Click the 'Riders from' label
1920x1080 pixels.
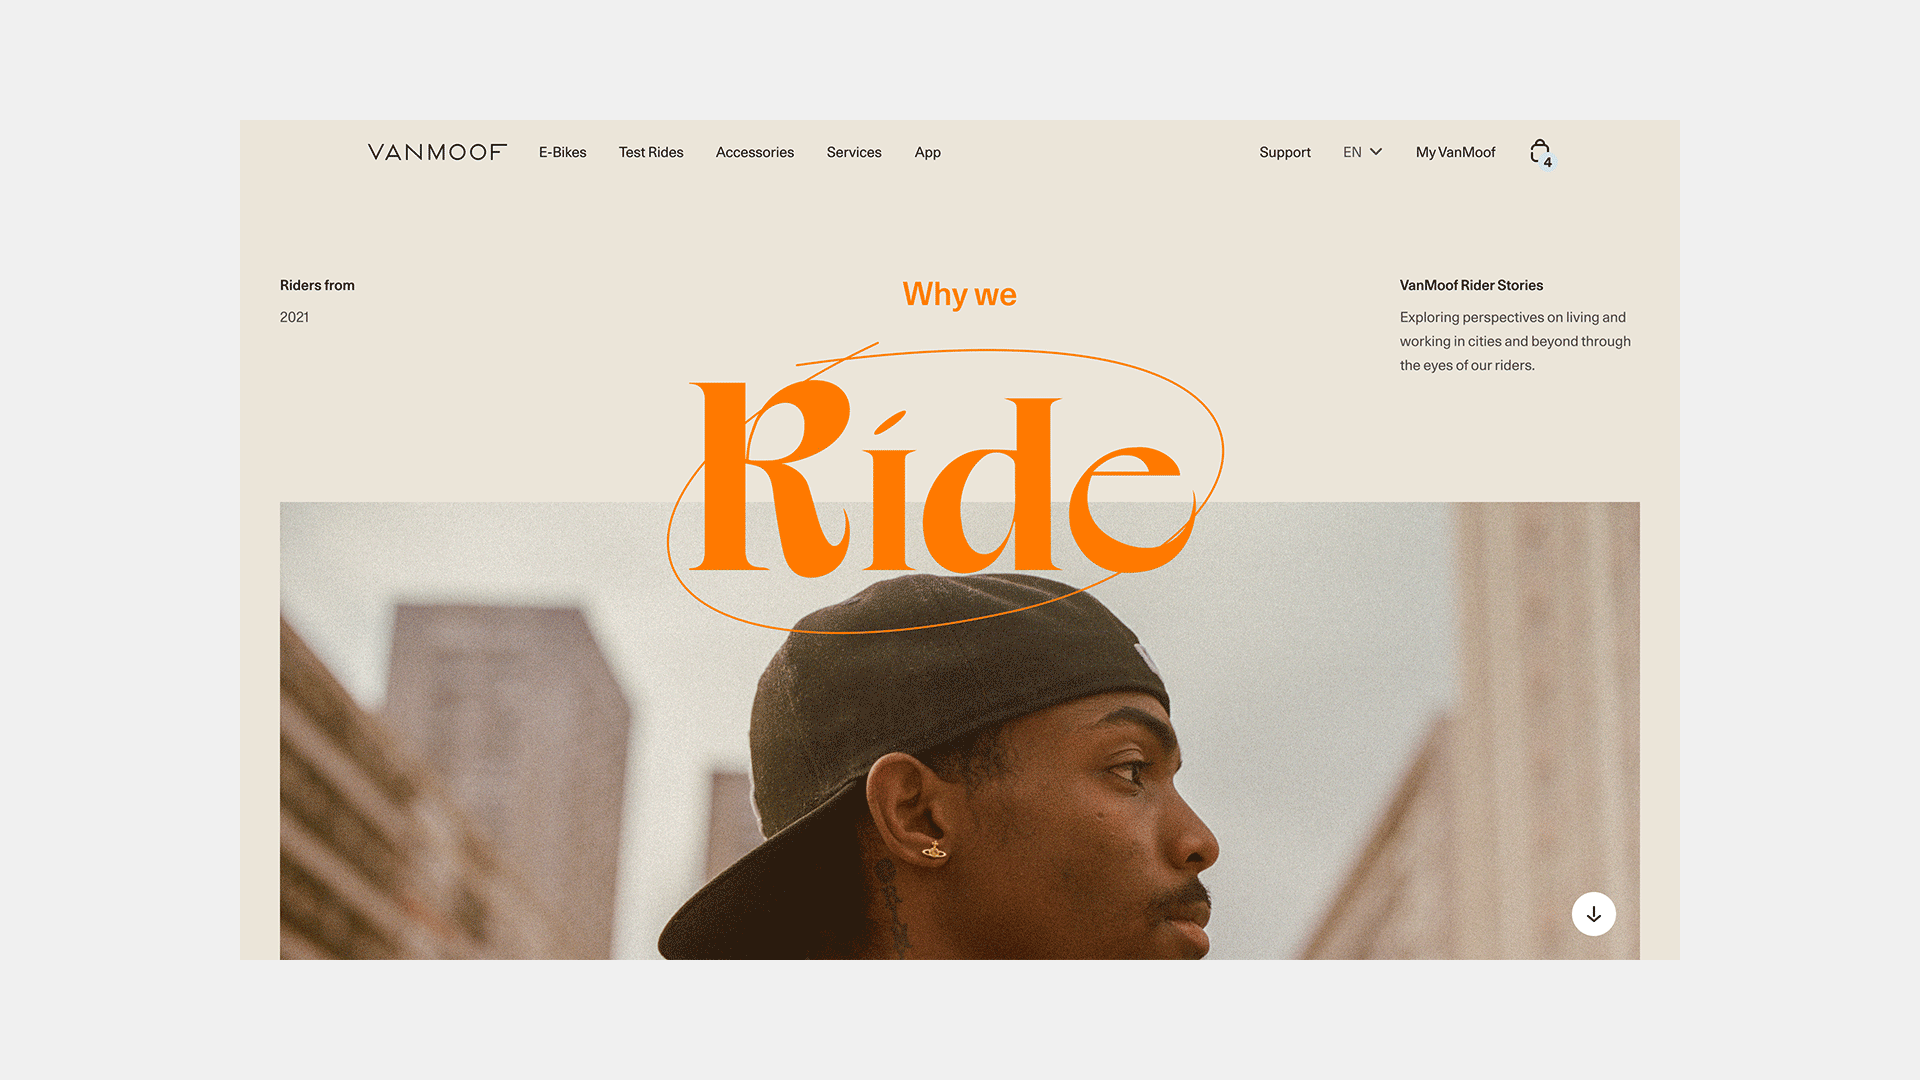pos(317,285)
